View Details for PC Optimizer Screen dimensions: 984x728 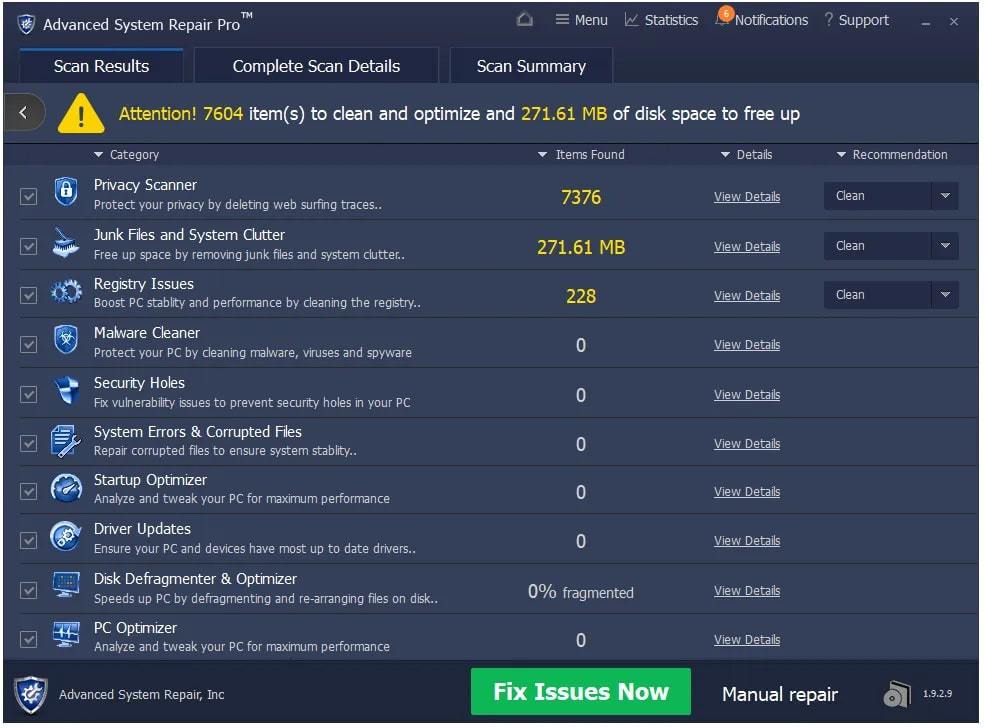(747, 640)
